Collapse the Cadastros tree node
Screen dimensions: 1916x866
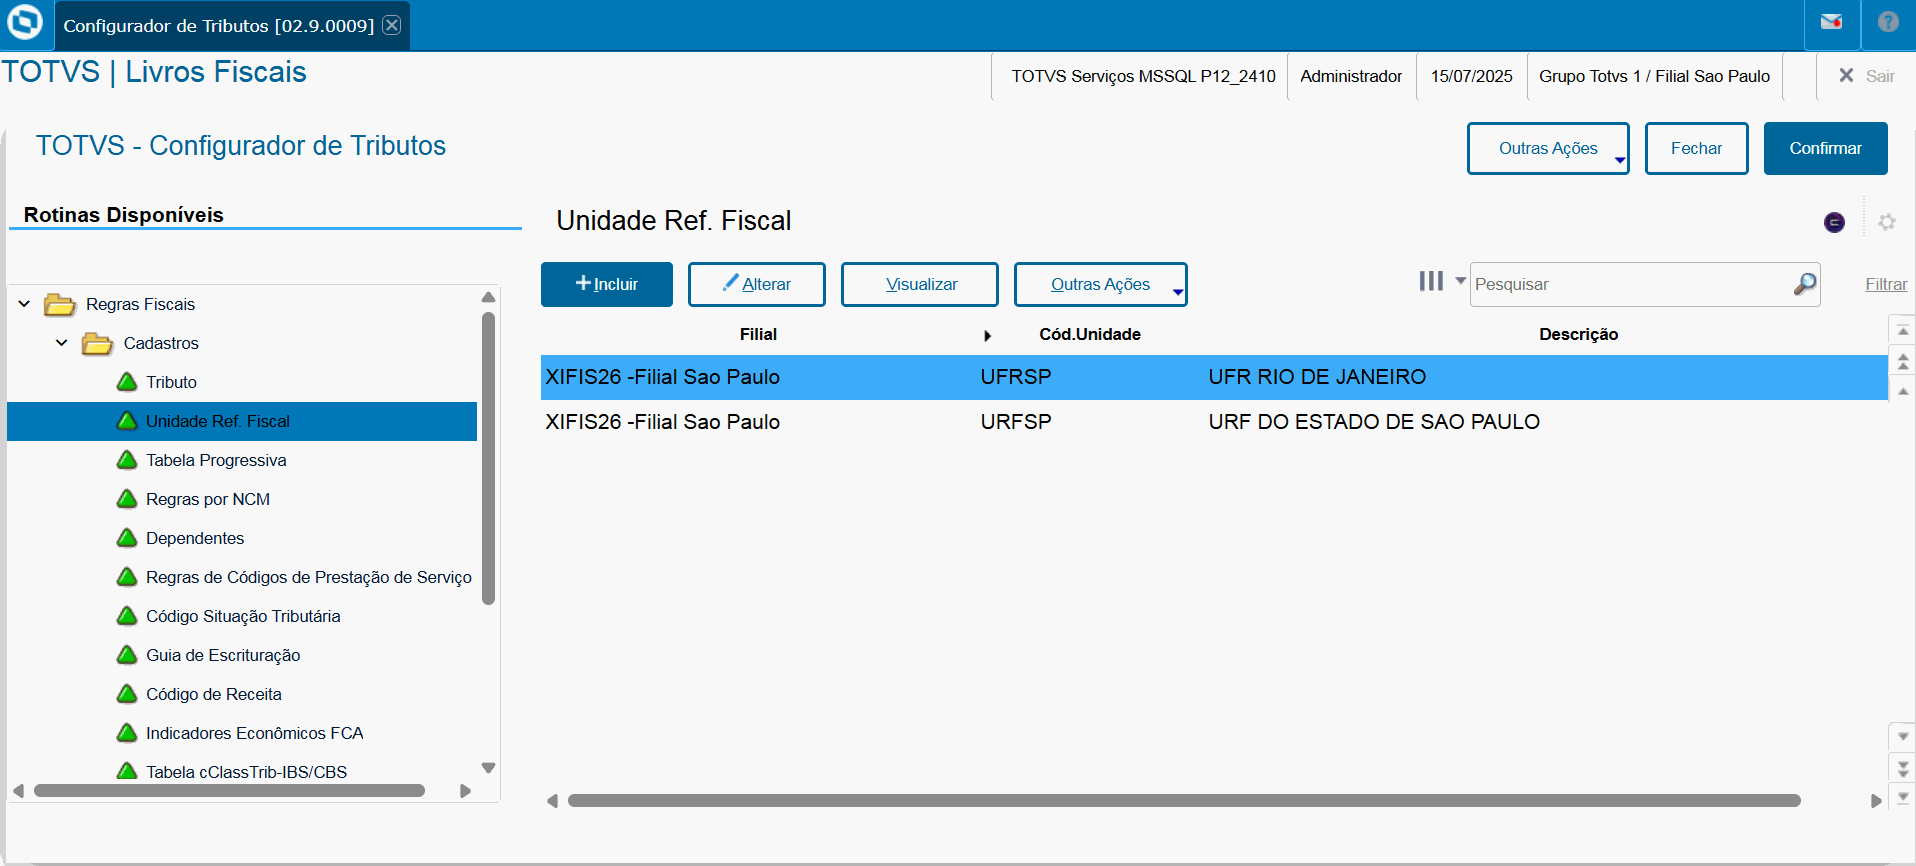[x=62, y=343]
